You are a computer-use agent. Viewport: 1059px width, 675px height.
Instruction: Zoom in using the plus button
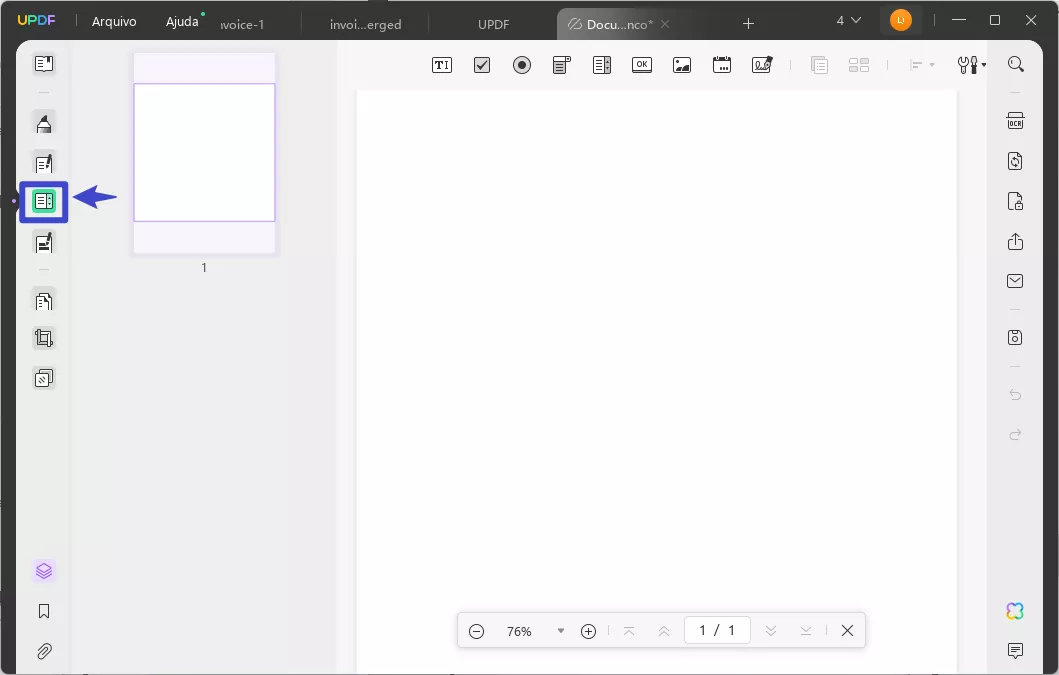pos(588,631)
